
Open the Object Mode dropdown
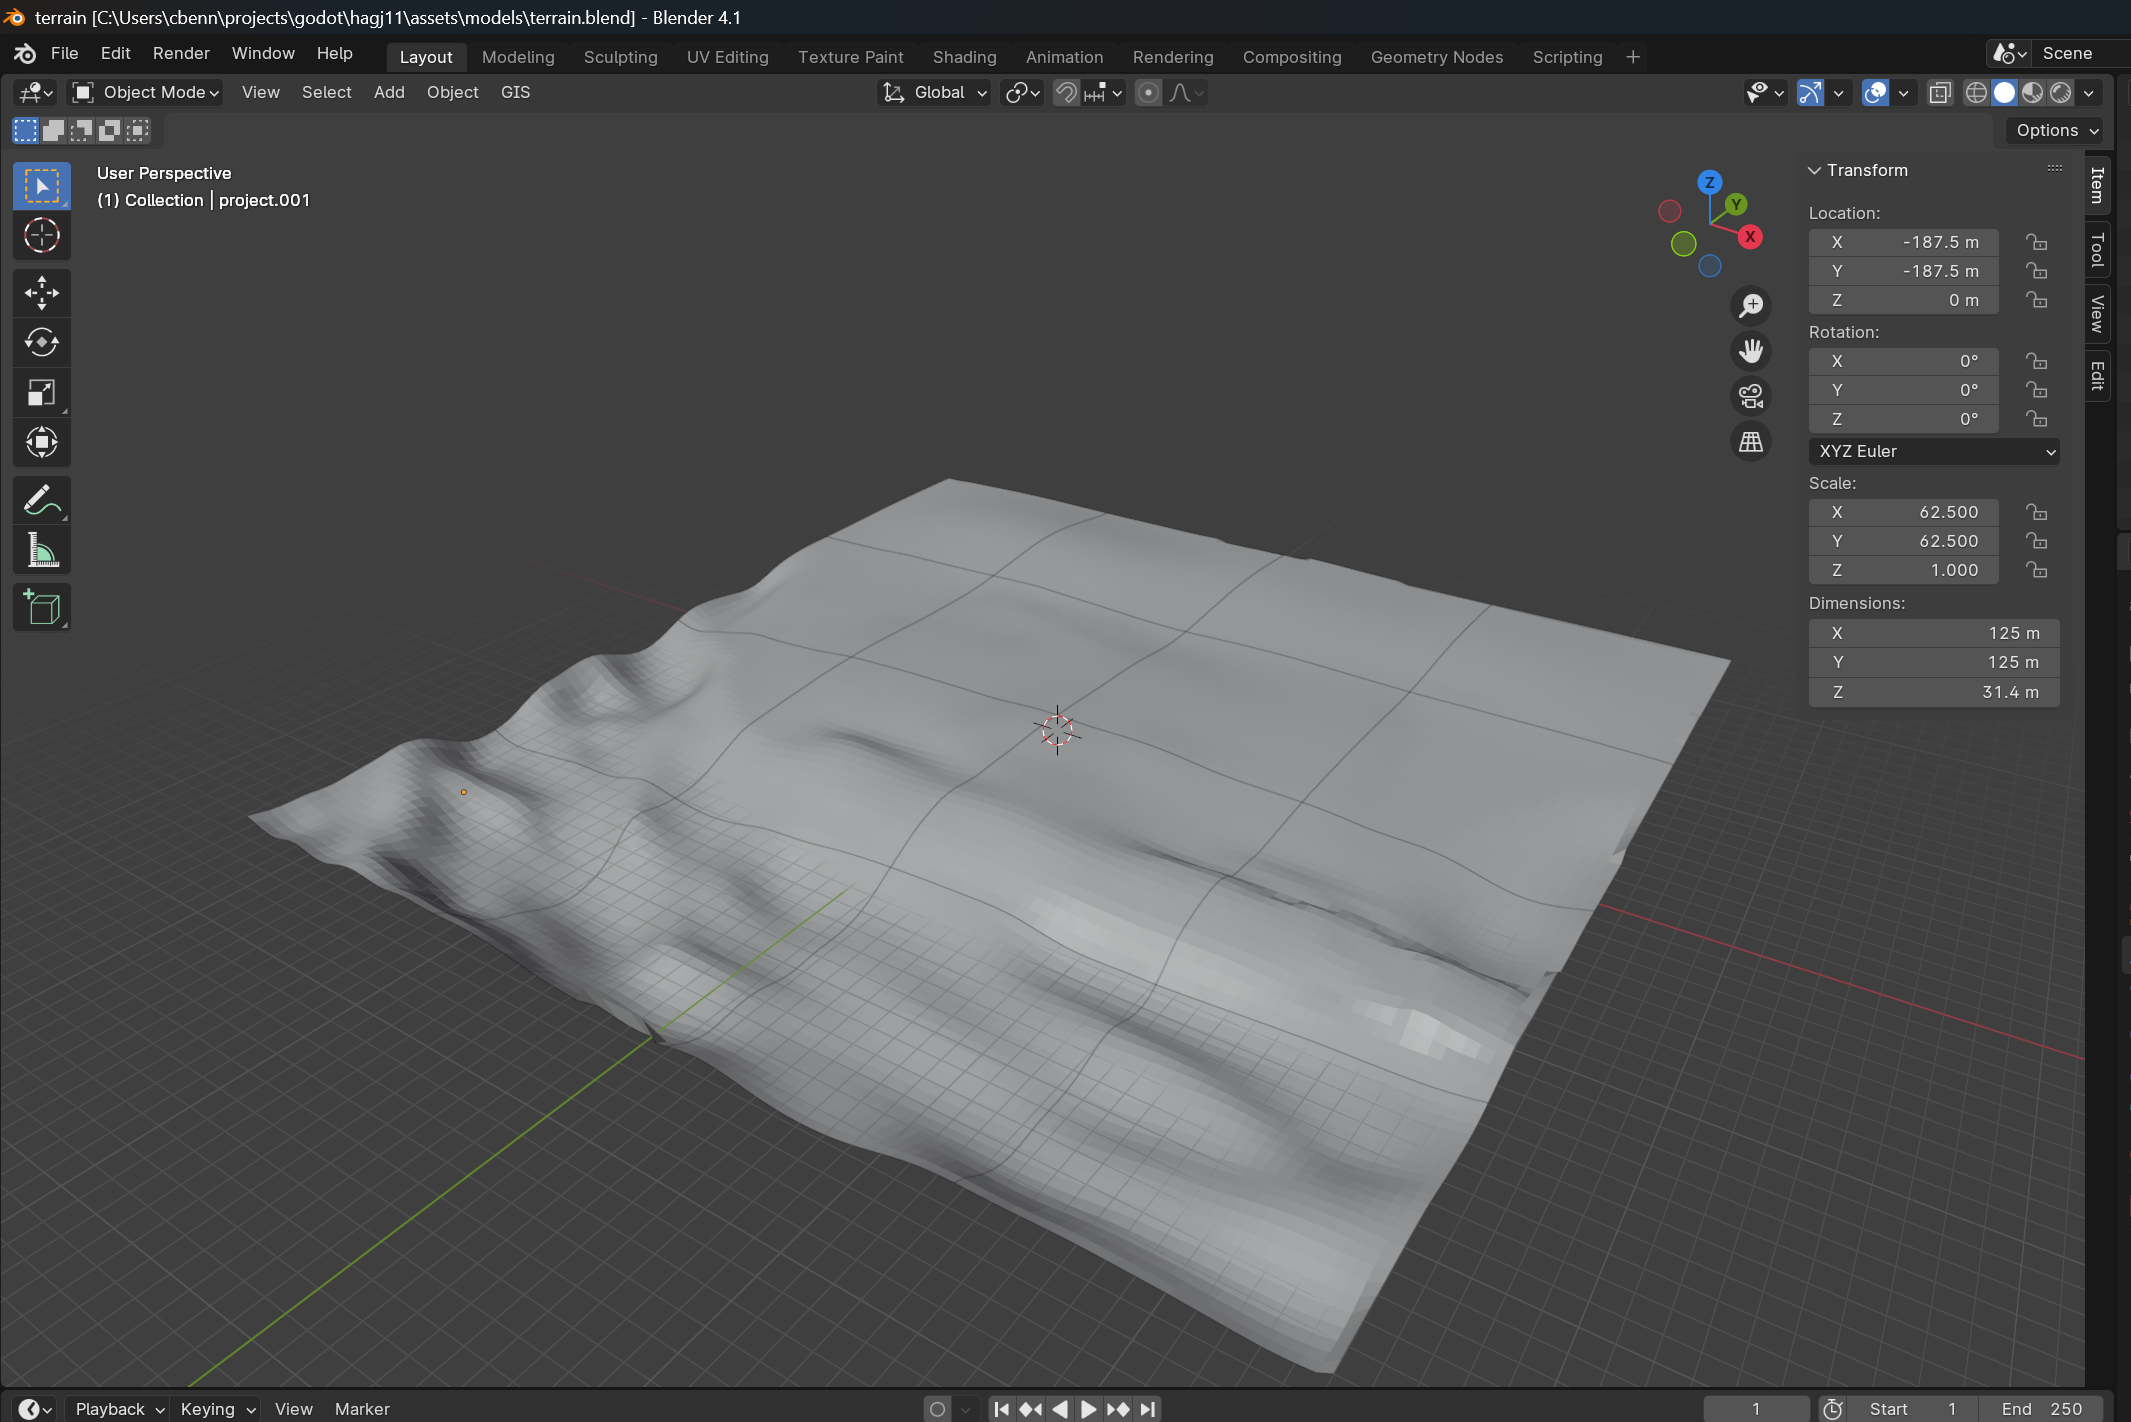tap(146, 92)
